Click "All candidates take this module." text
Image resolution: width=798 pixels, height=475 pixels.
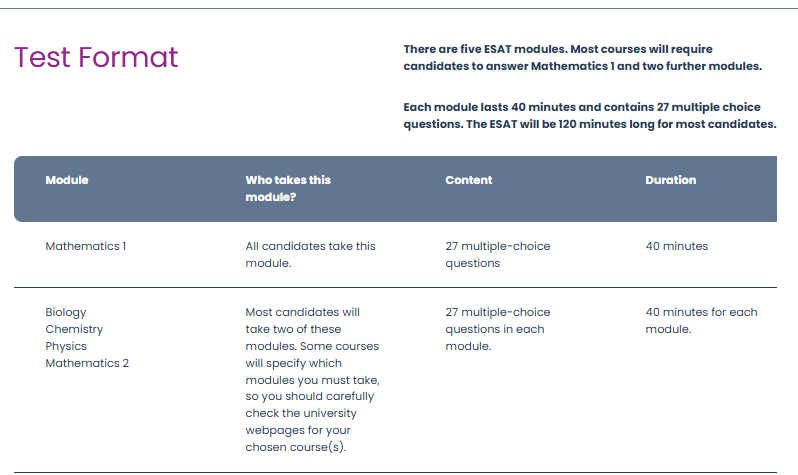click(310, 254)
